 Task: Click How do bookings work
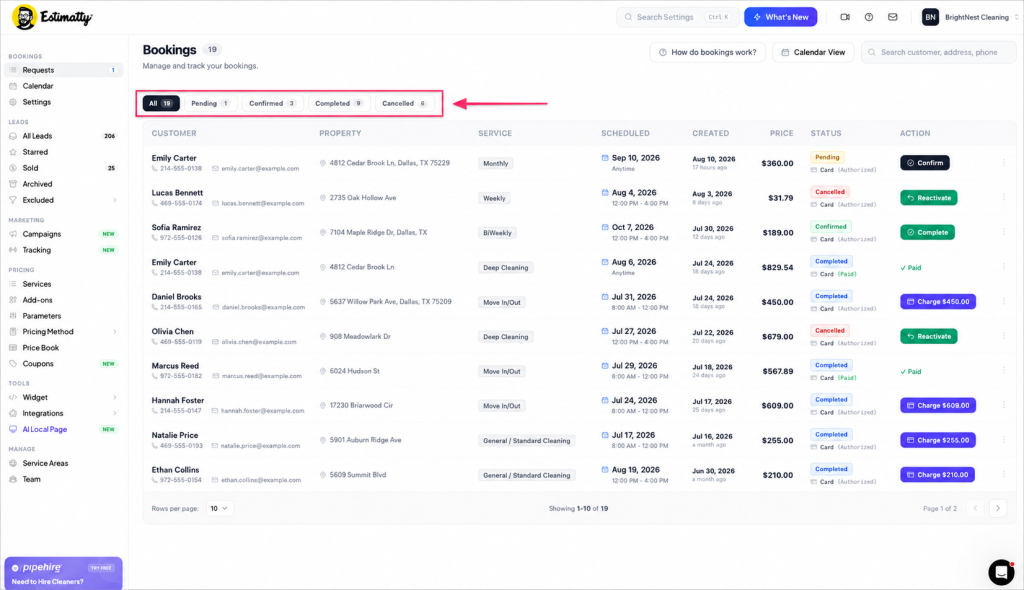coord(707,52)
